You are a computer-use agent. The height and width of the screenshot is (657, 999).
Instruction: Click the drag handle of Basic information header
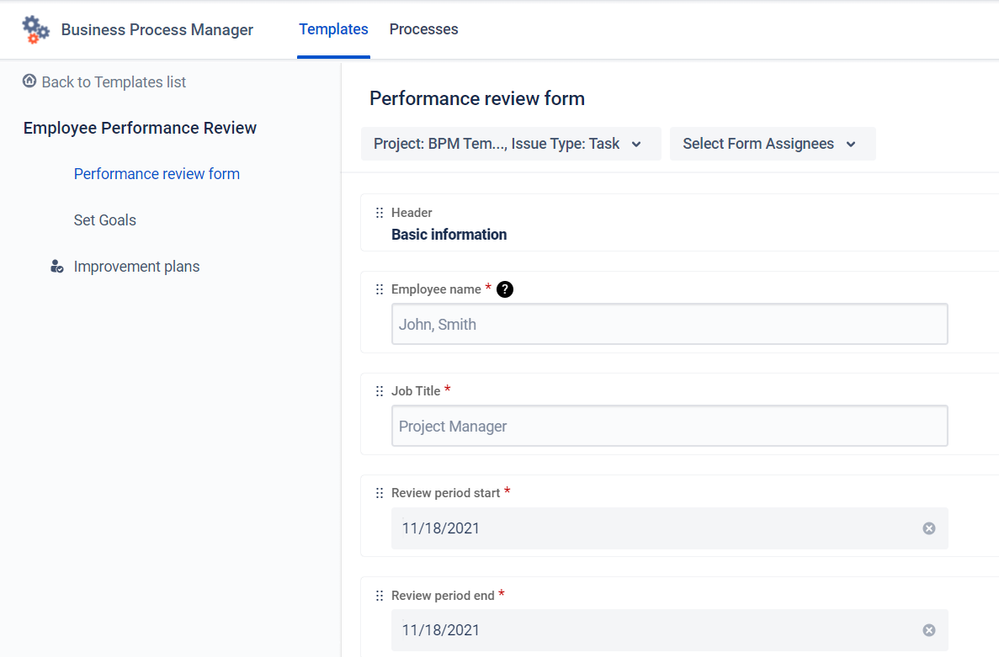380,212
